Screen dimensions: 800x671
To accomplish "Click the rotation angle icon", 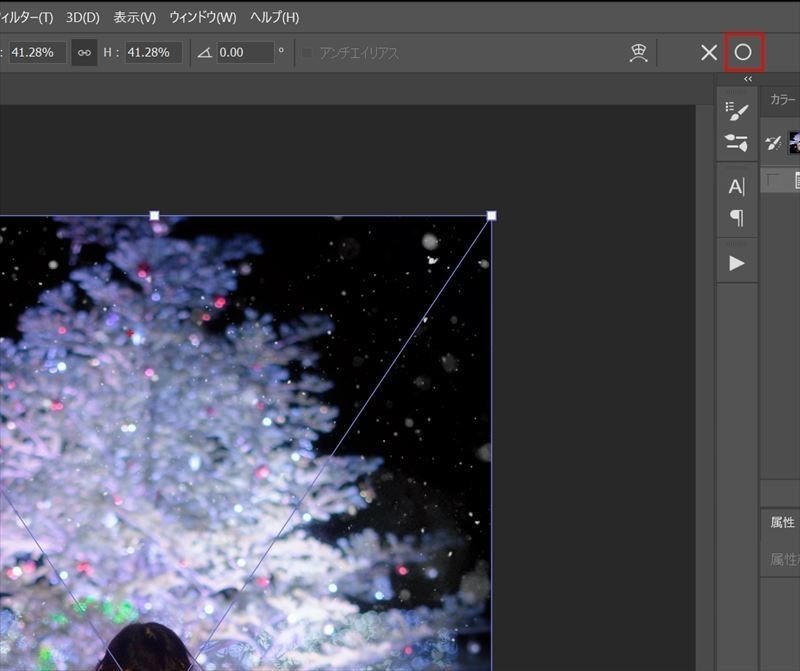I will pyautogui.click(x=205, y=53).
